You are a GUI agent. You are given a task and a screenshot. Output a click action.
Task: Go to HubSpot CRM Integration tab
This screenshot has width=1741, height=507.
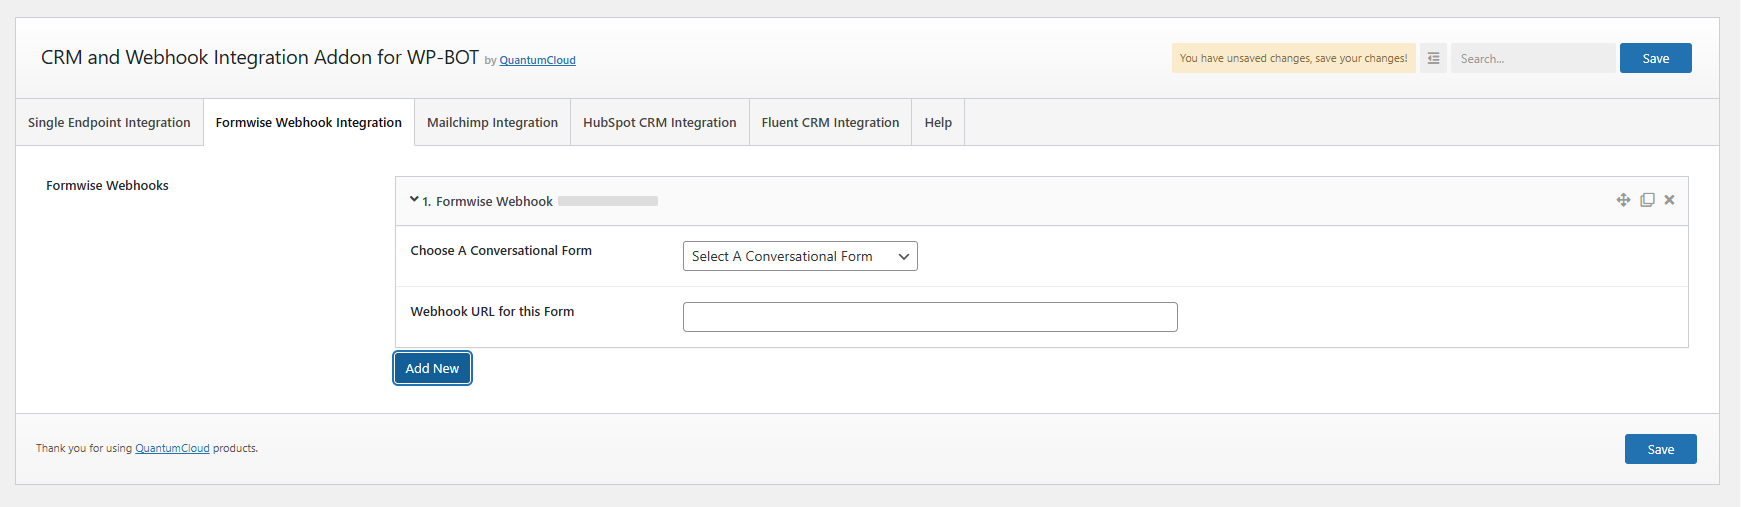[659, 122]
